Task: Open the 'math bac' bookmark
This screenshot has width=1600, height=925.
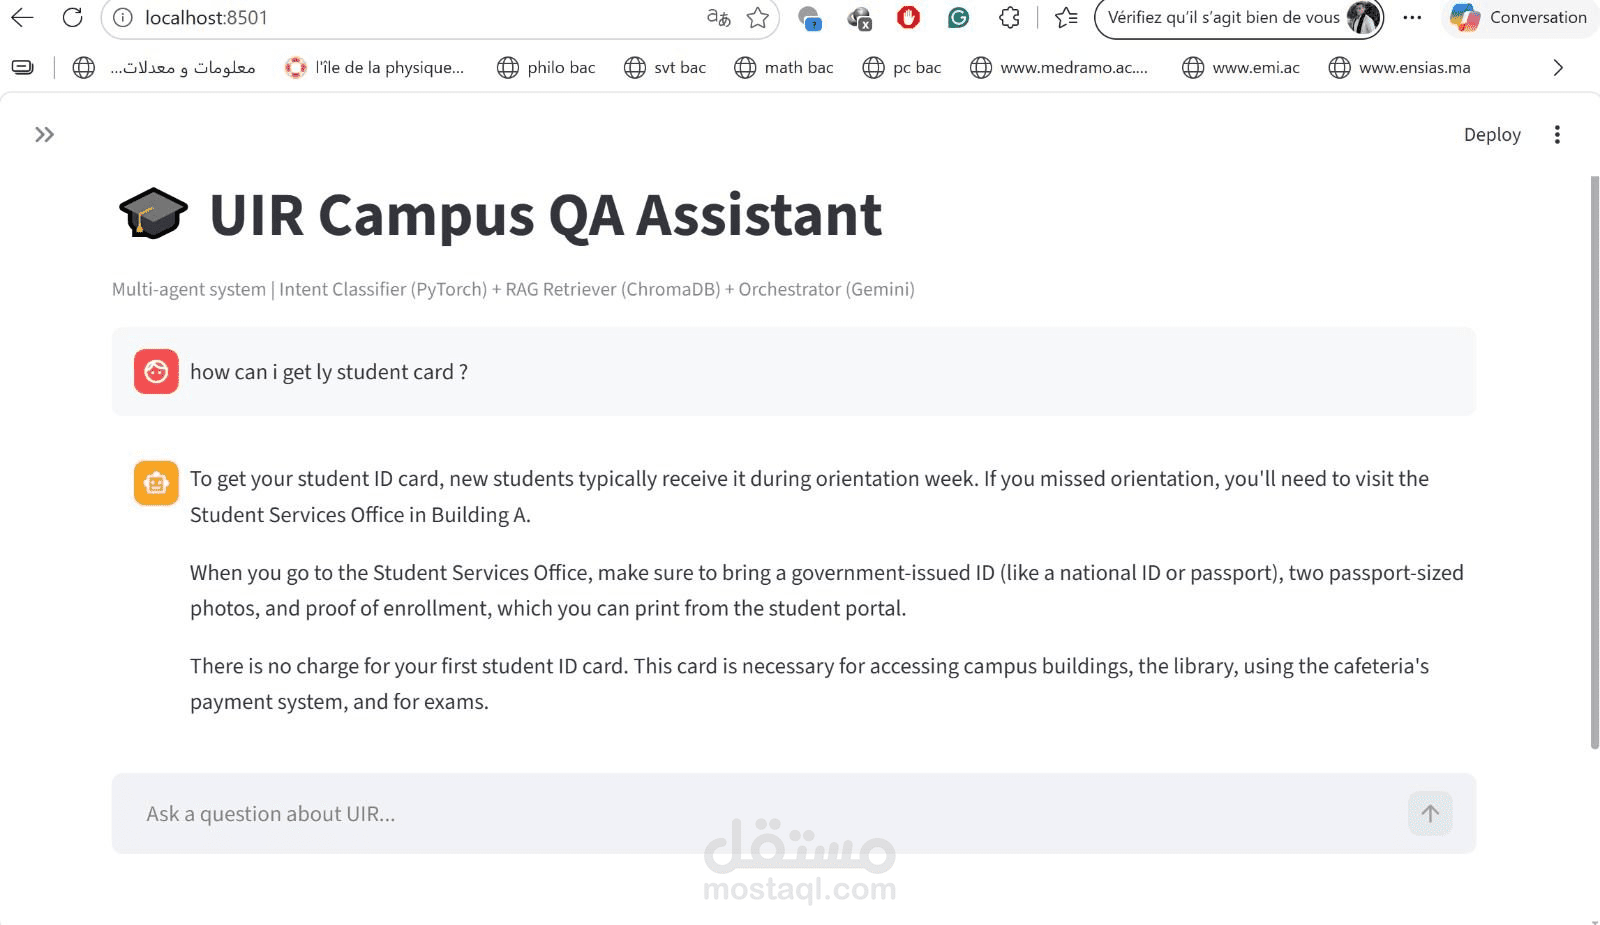Action: 784,67
